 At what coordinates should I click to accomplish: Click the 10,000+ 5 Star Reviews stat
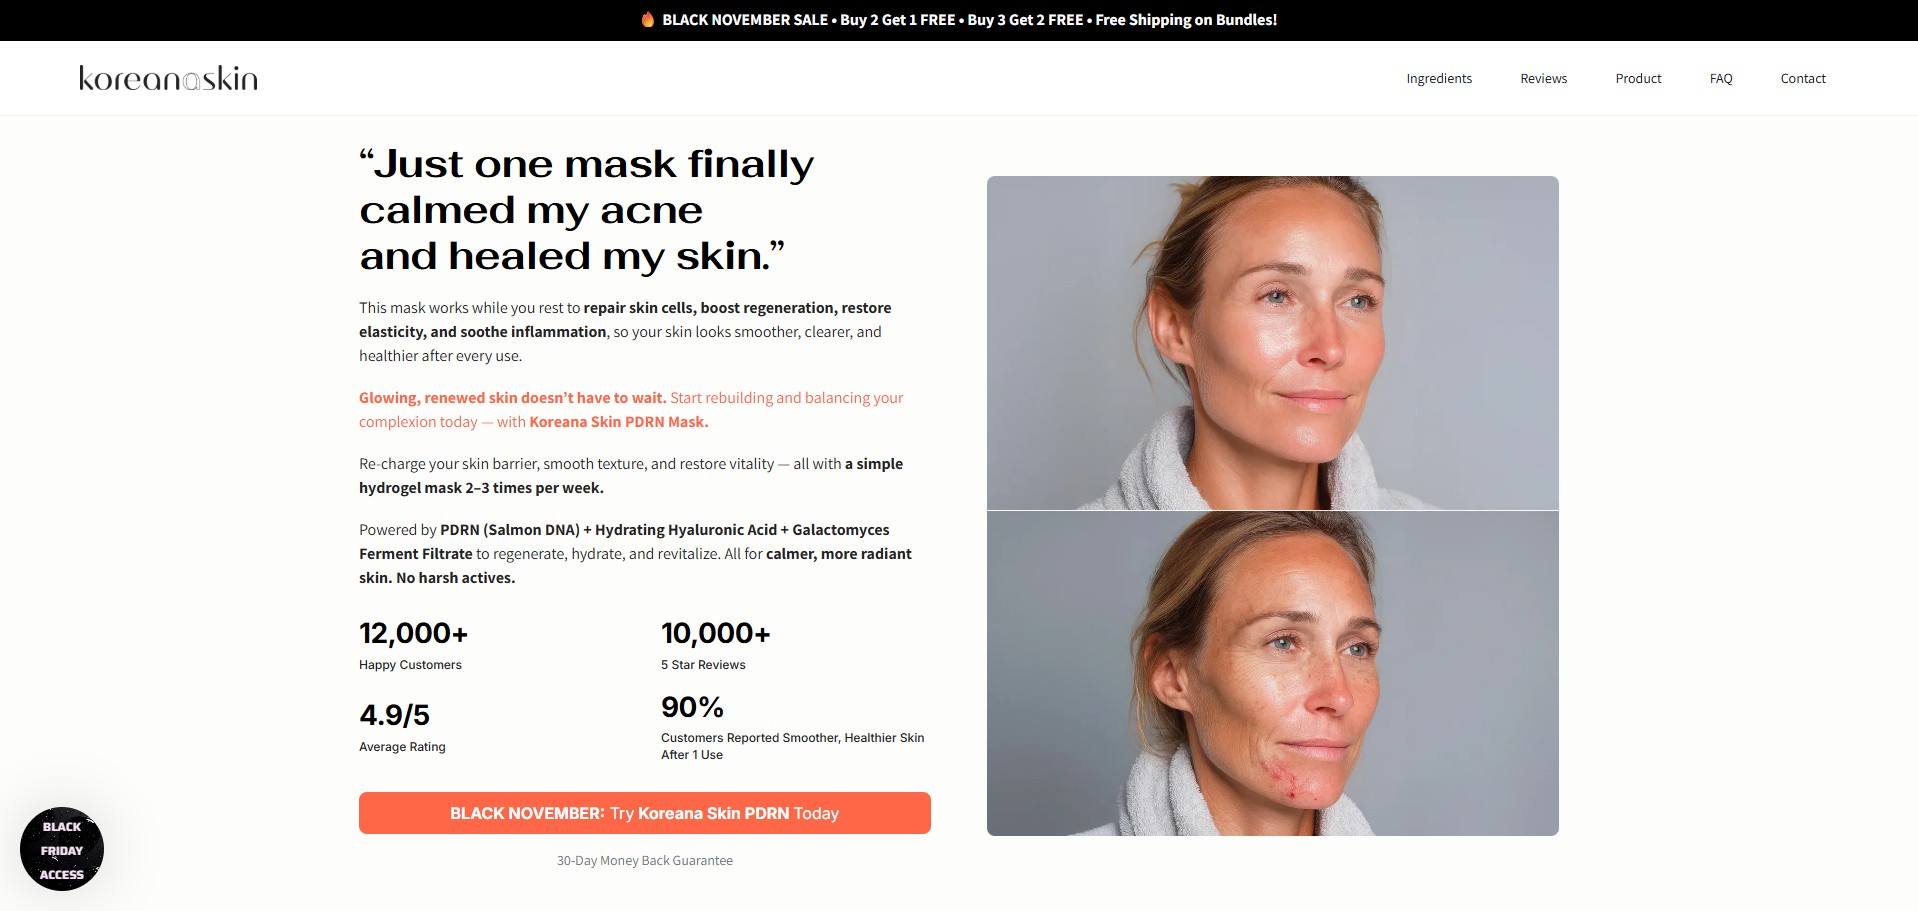715,645
